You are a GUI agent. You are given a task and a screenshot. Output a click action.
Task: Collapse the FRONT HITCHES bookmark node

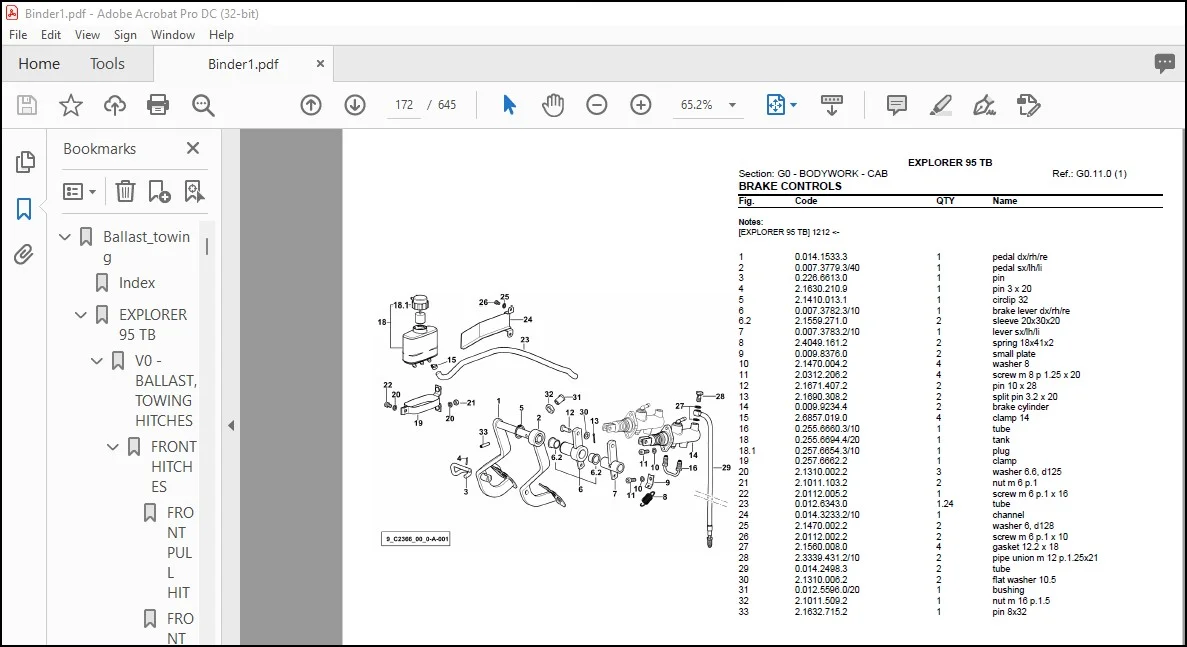[x=113, y=447]
